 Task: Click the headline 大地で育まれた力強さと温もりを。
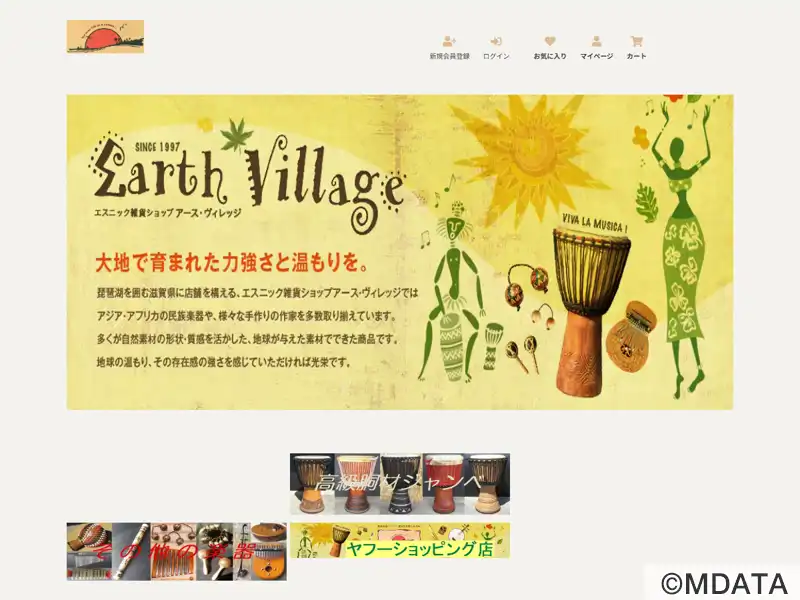click(232, 262)
